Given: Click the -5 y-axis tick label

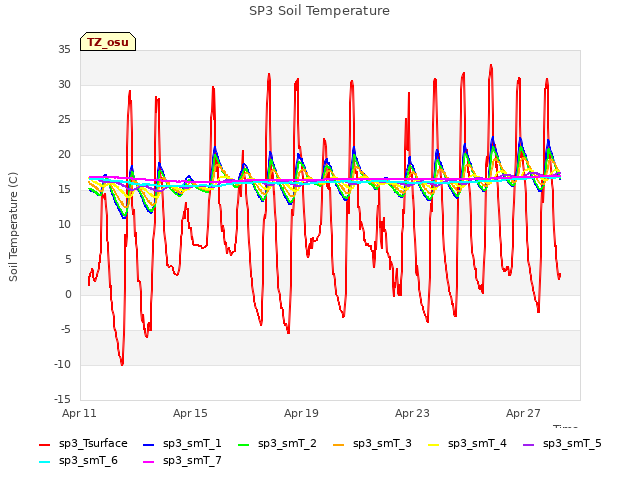Looking at the screenshot, I should click(x=66, y=330).
